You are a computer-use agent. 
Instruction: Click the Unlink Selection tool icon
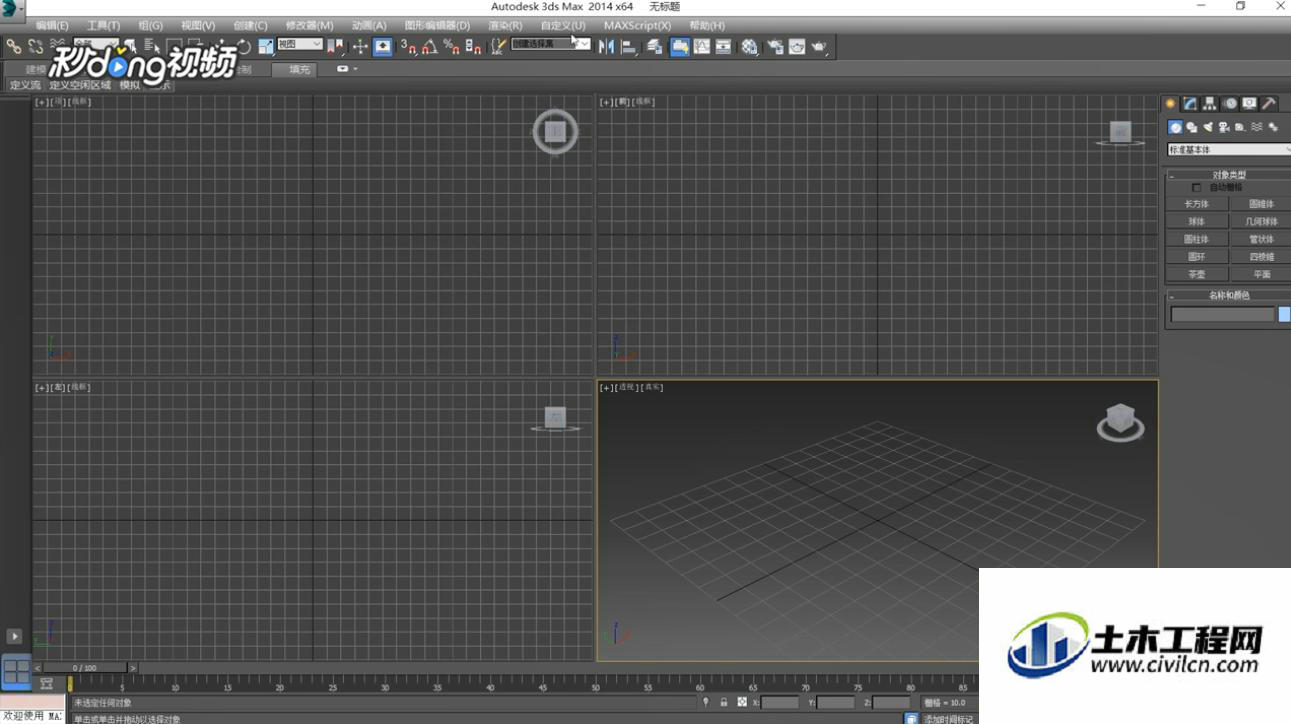pos(35,46)
